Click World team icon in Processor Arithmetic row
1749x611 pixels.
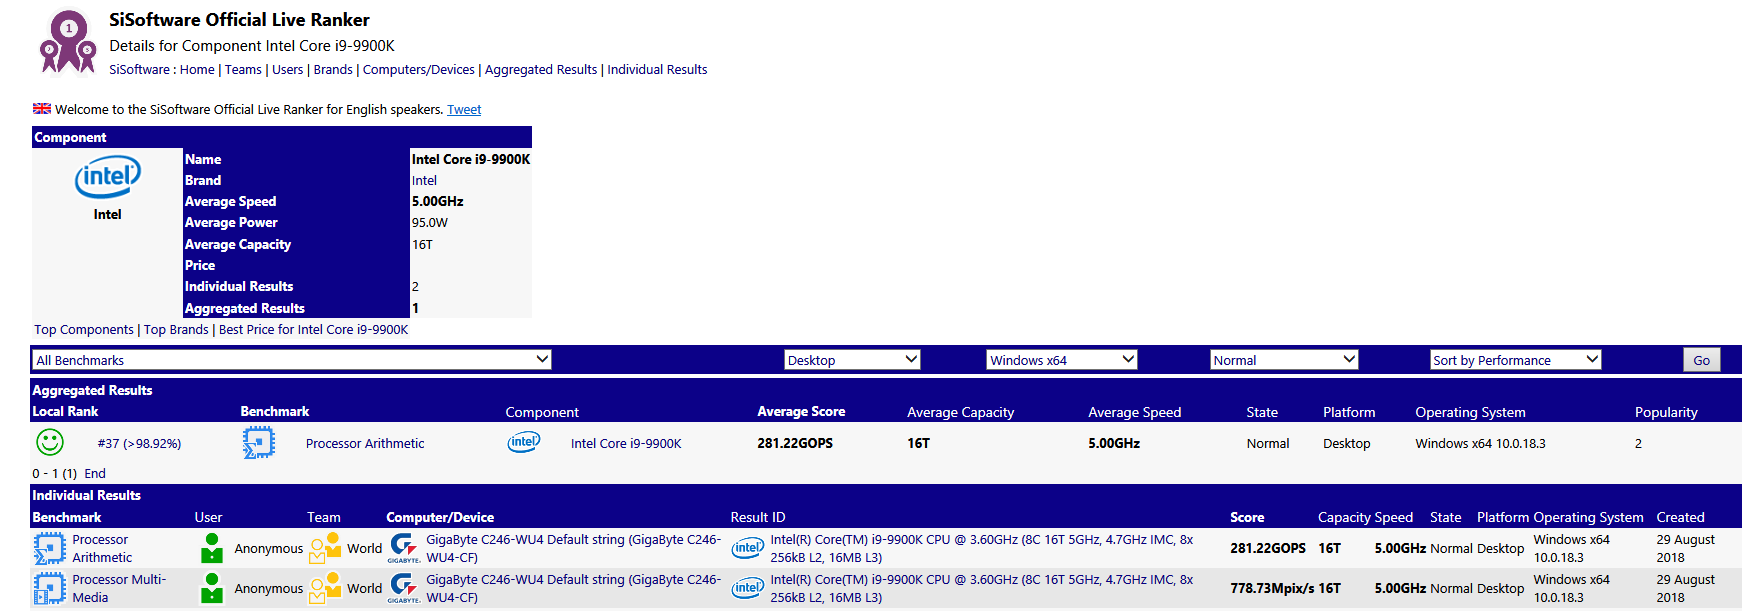pyautogui.click(x=325, y=548)
